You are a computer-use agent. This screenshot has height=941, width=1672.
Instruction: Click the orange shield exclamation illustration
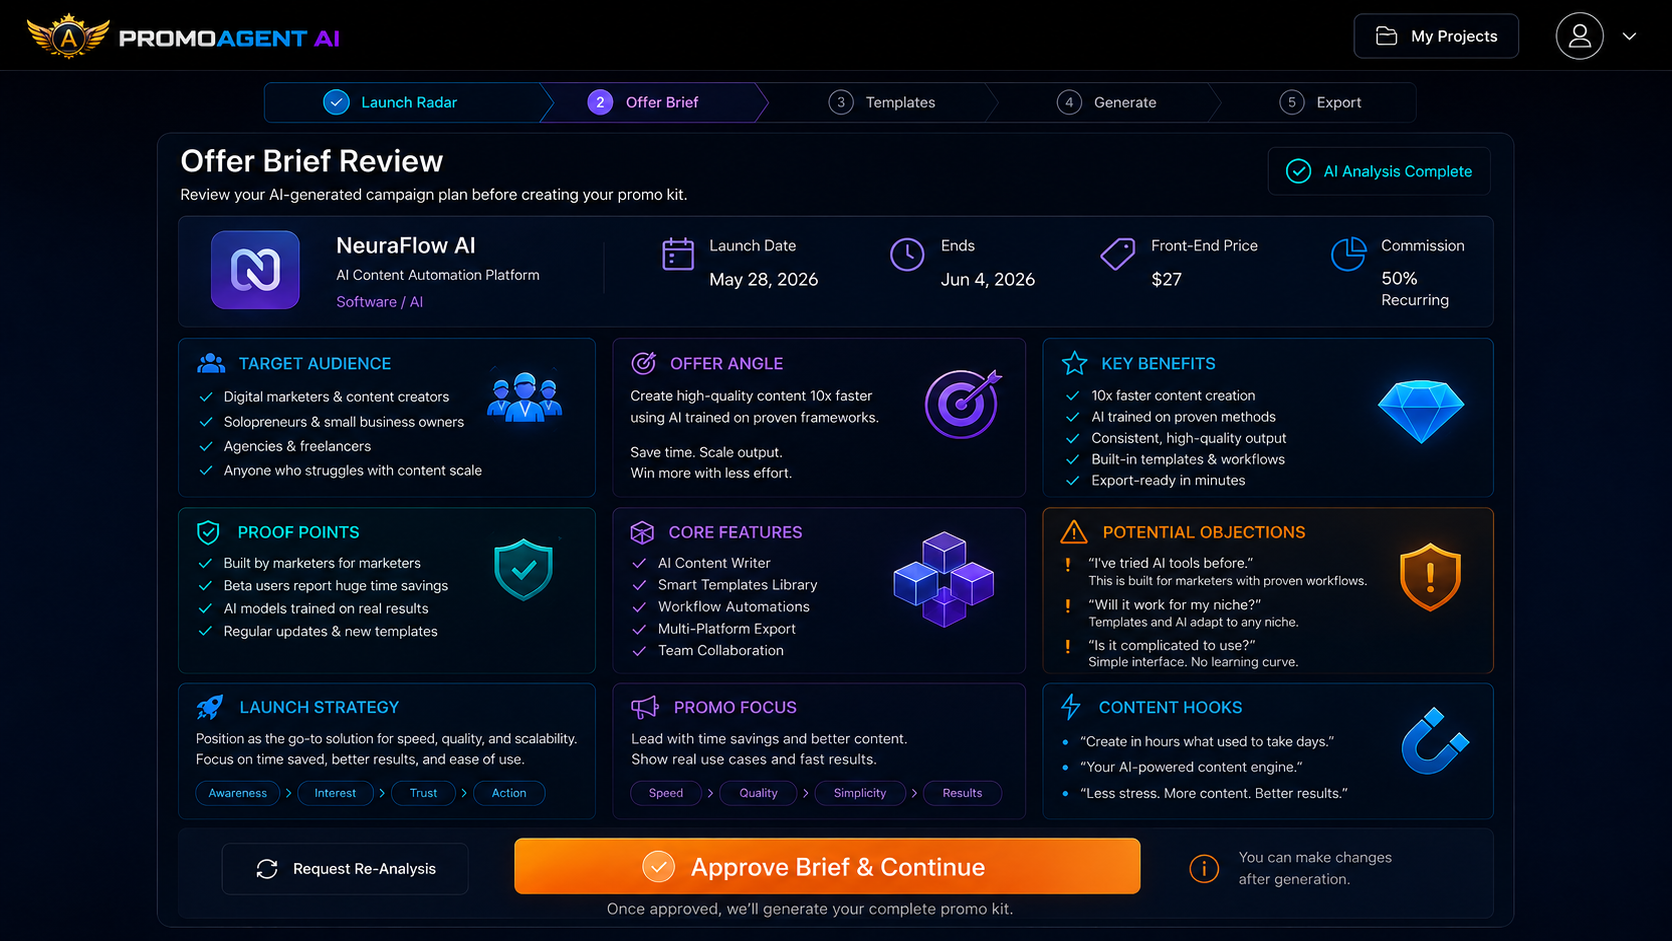(x=1430, y=577)
